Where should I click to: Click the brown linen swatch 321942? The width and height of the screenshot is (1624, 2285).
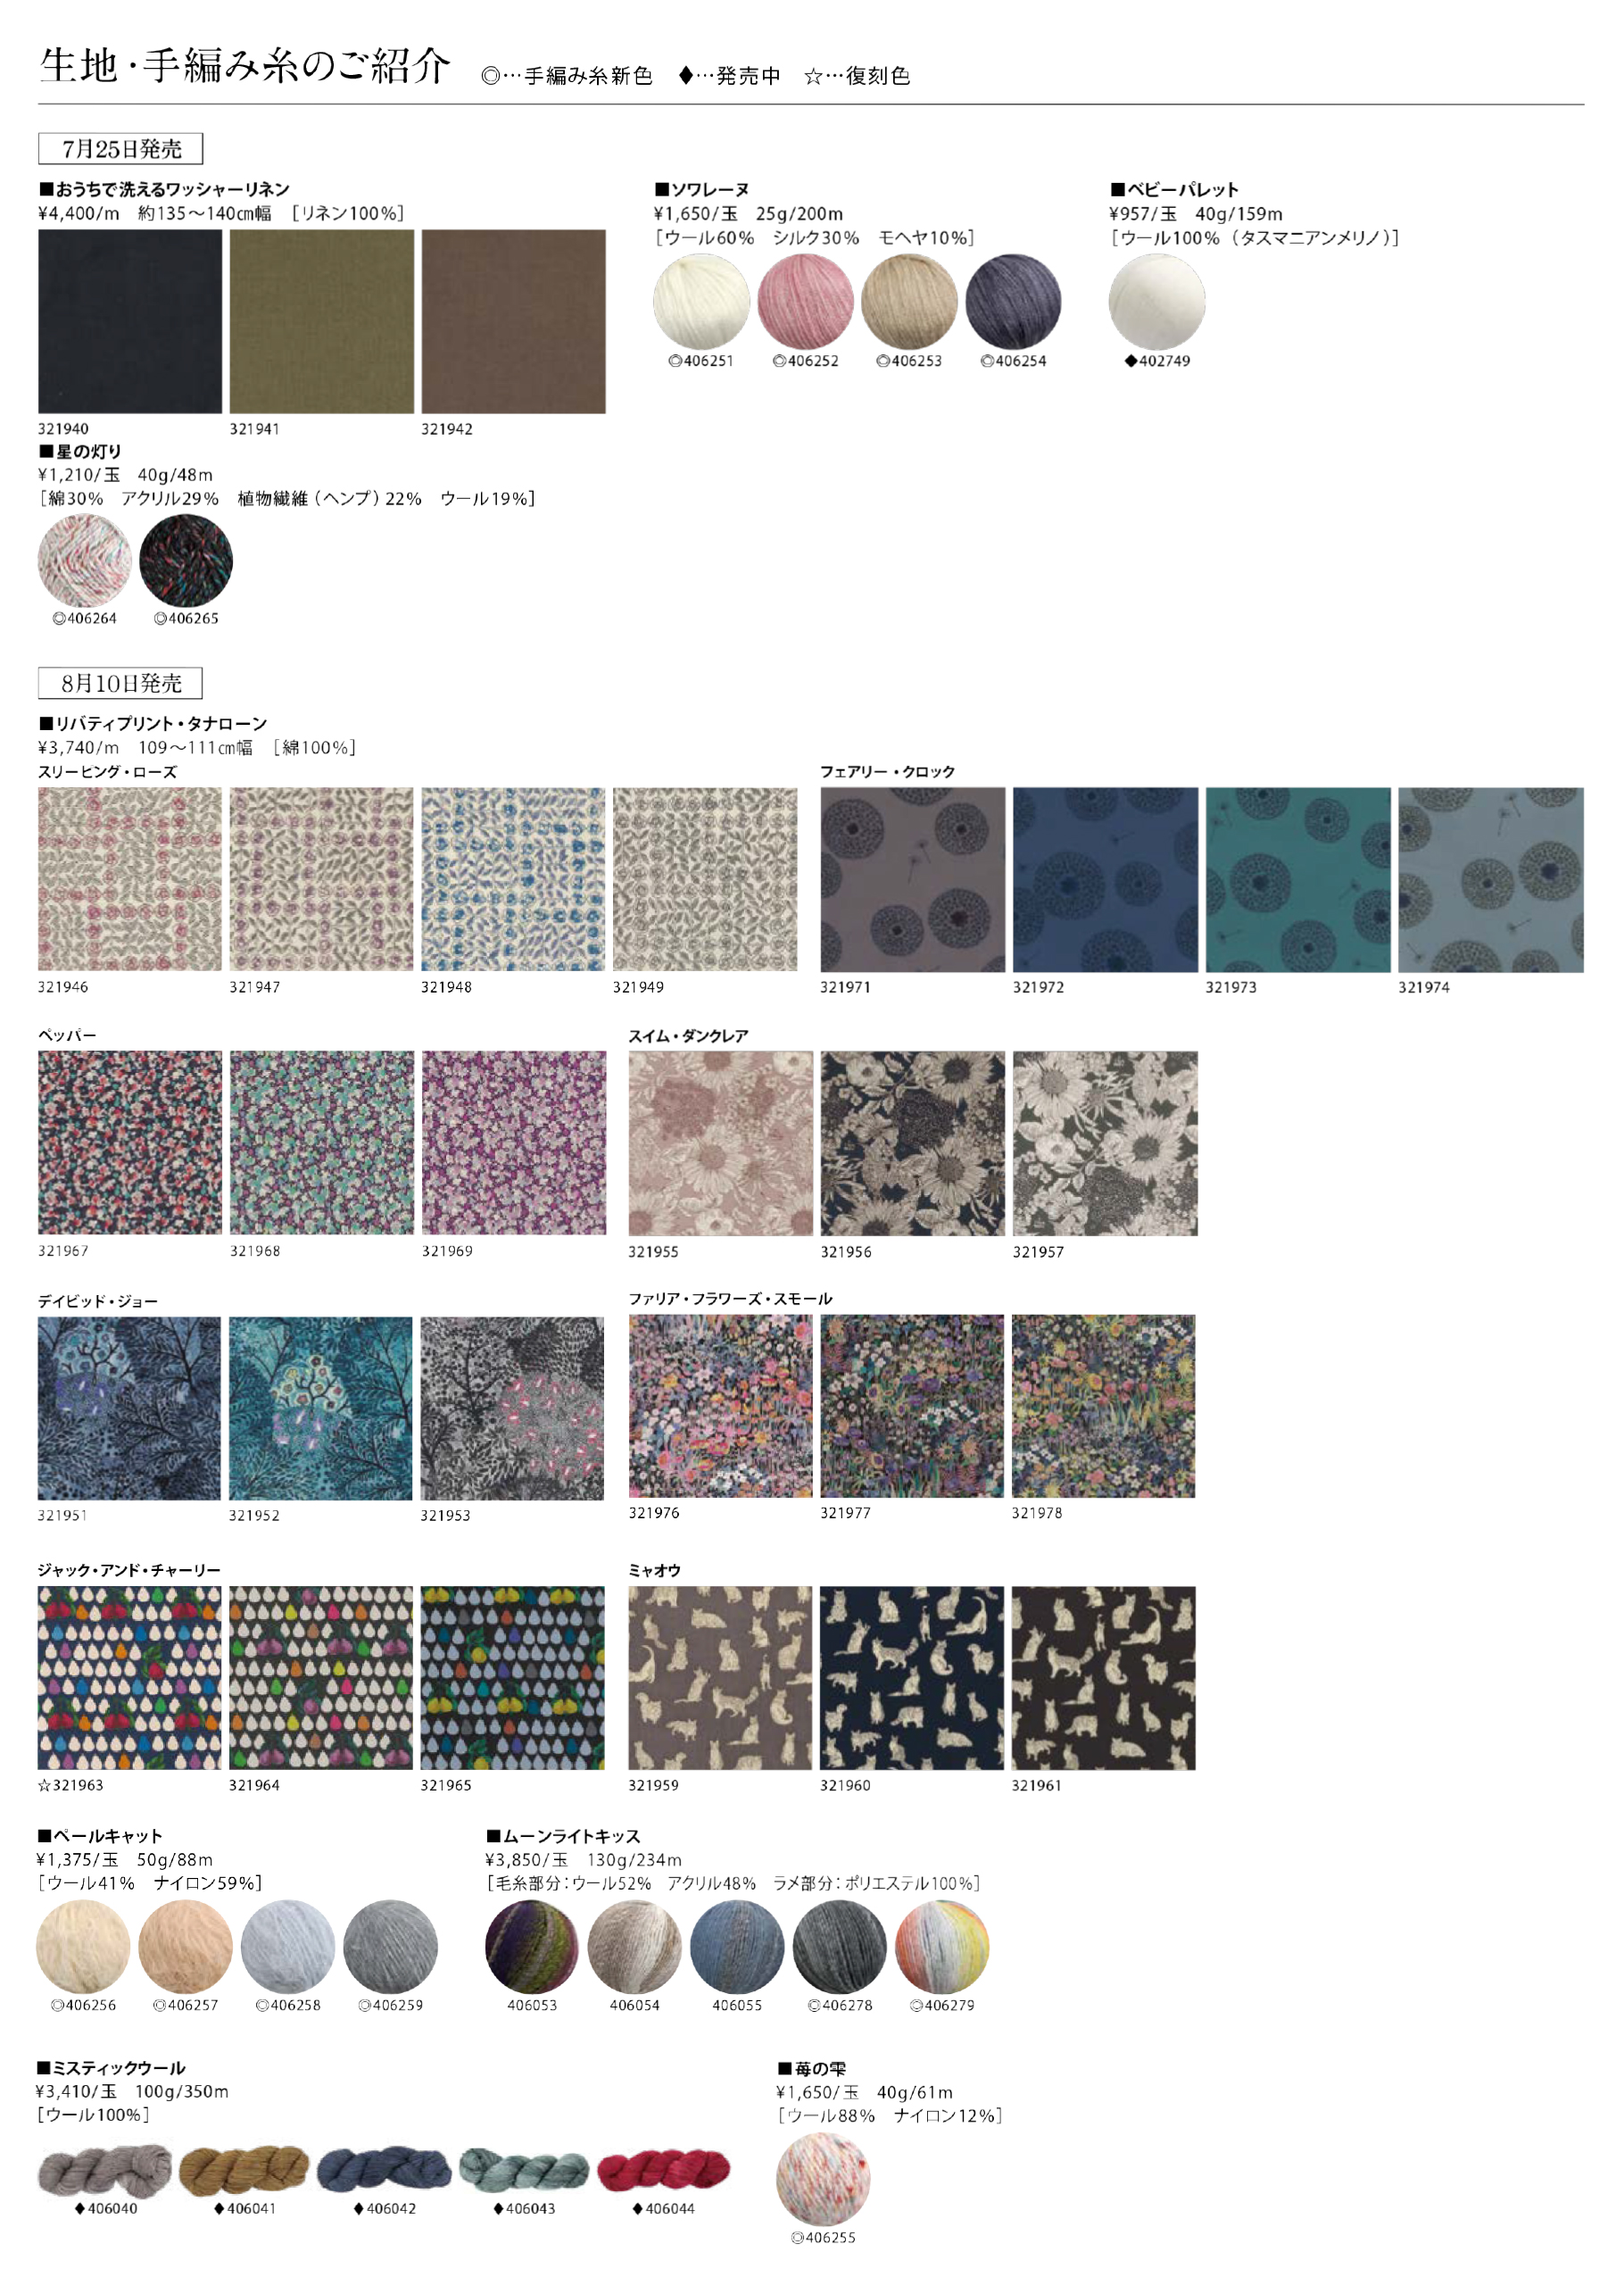click(x=513, y=321)
